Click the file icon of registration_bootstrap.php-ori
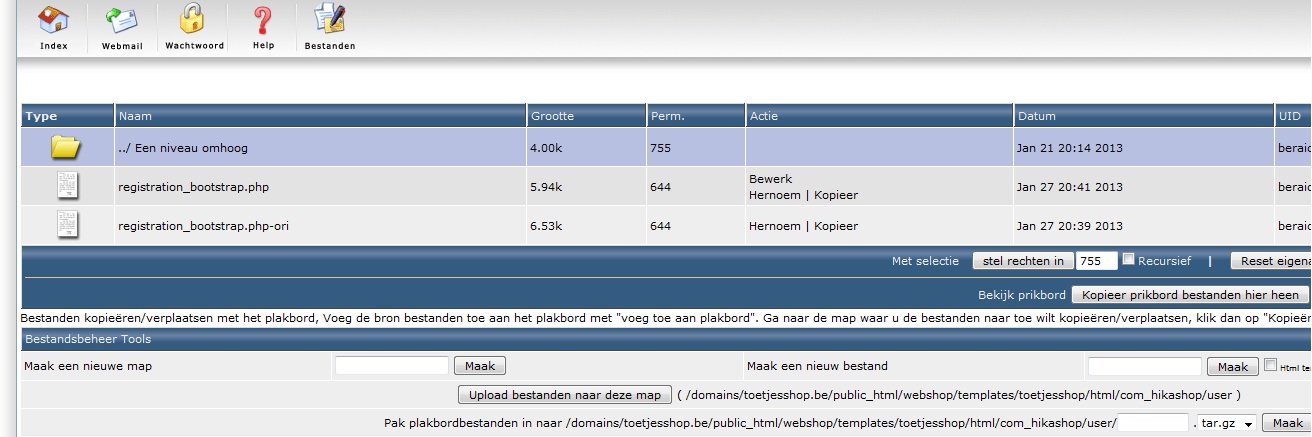This screenshot has height=437, width=1312. pos(68,226)
